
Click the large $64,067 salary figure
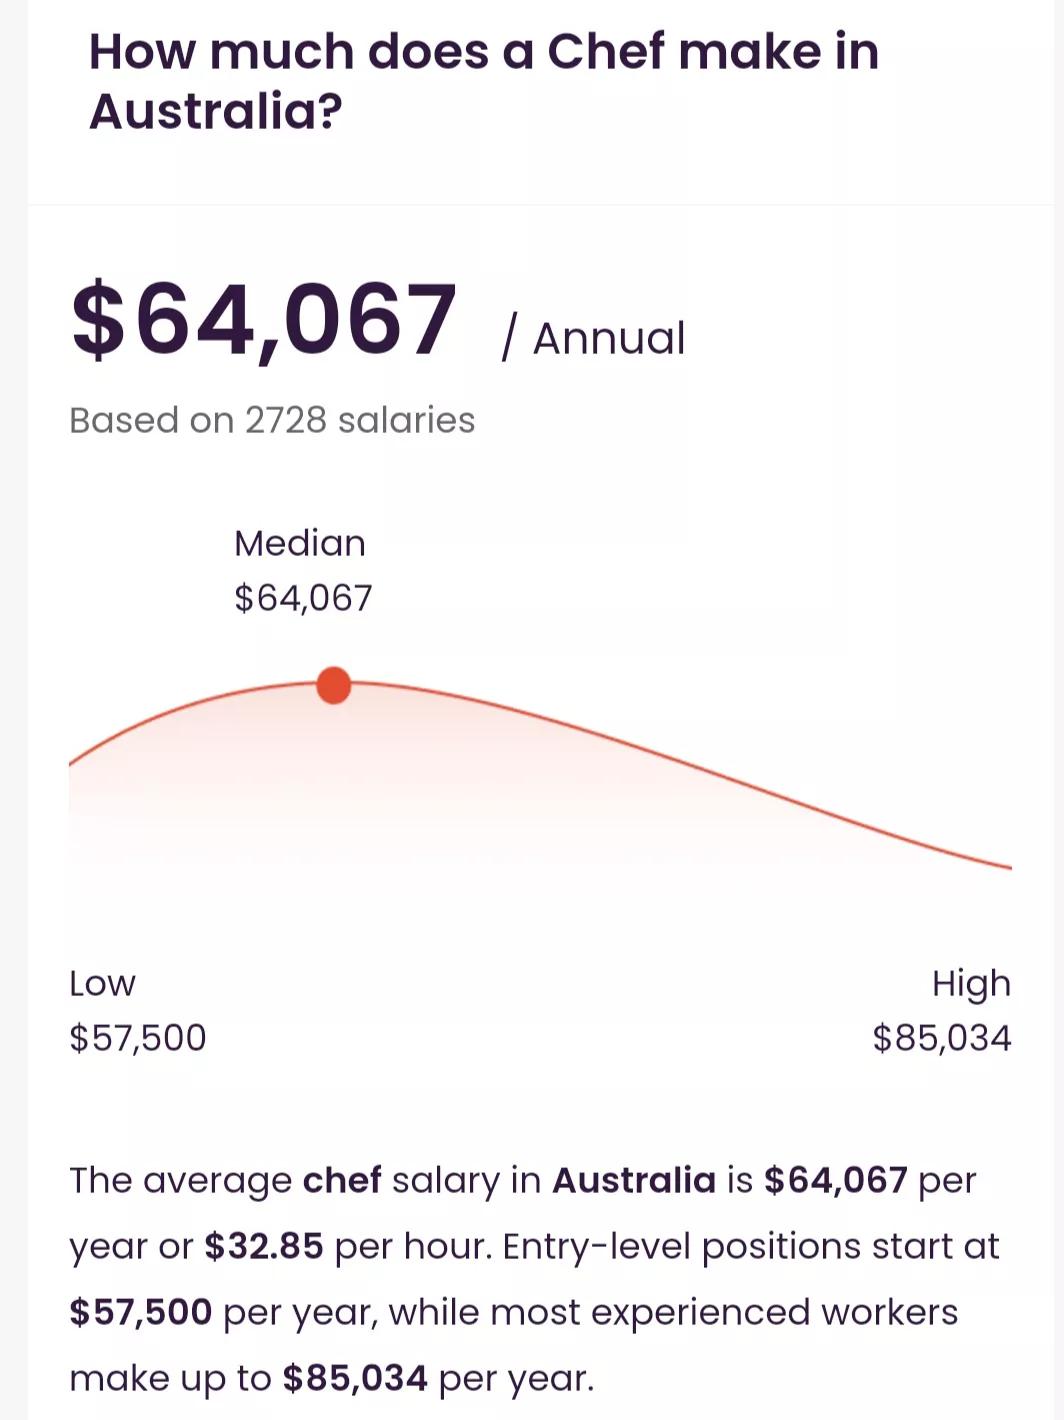pyautogui.click(x=264, y=320)
